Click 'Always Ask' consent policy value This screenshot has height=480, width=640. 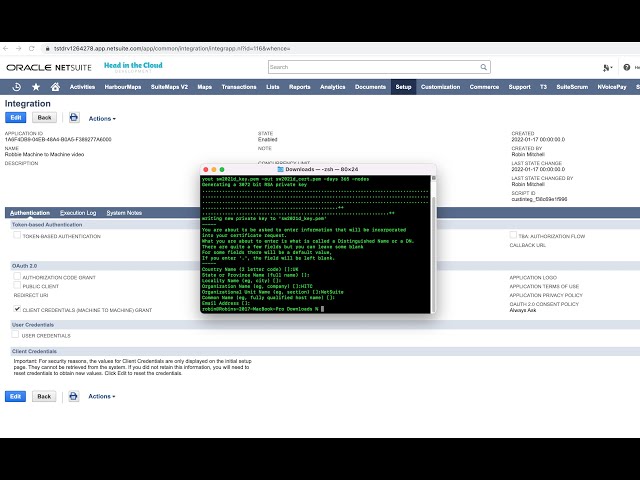523,310
